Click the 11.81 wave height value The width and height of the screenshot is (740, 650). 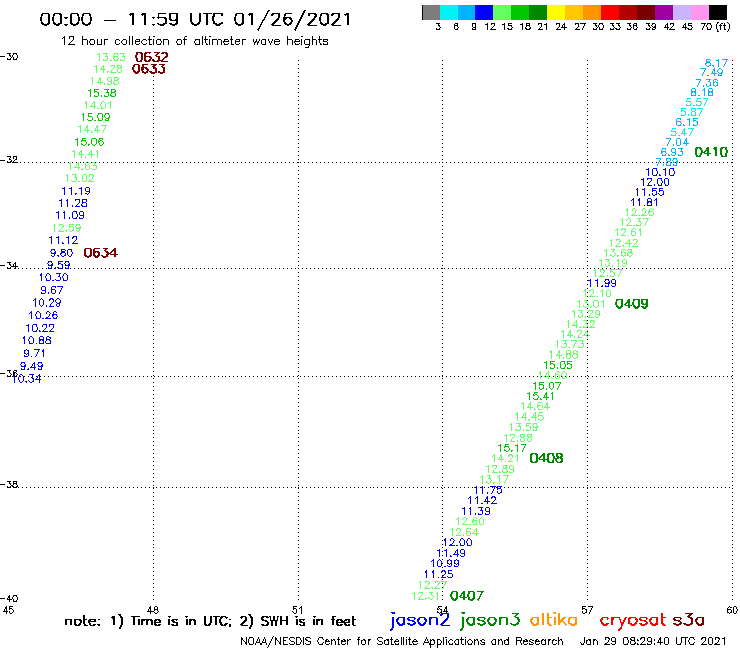tap(644, 202)
